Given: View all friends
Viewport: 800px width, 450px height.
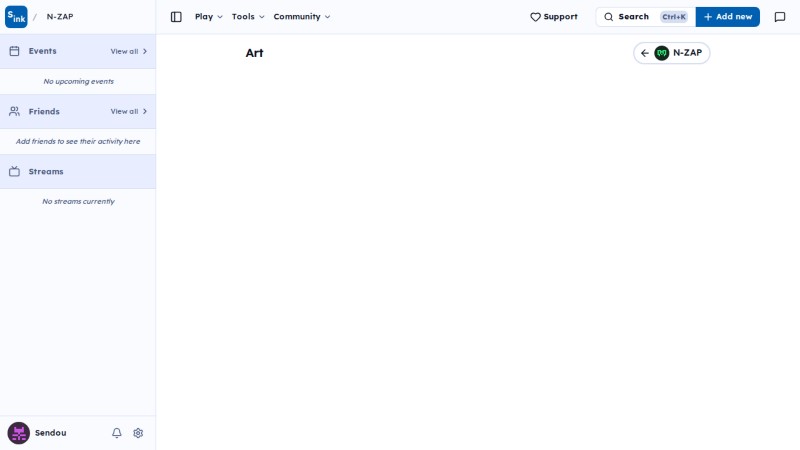Looking at the screenshot, I should click(x=129, y=111).
